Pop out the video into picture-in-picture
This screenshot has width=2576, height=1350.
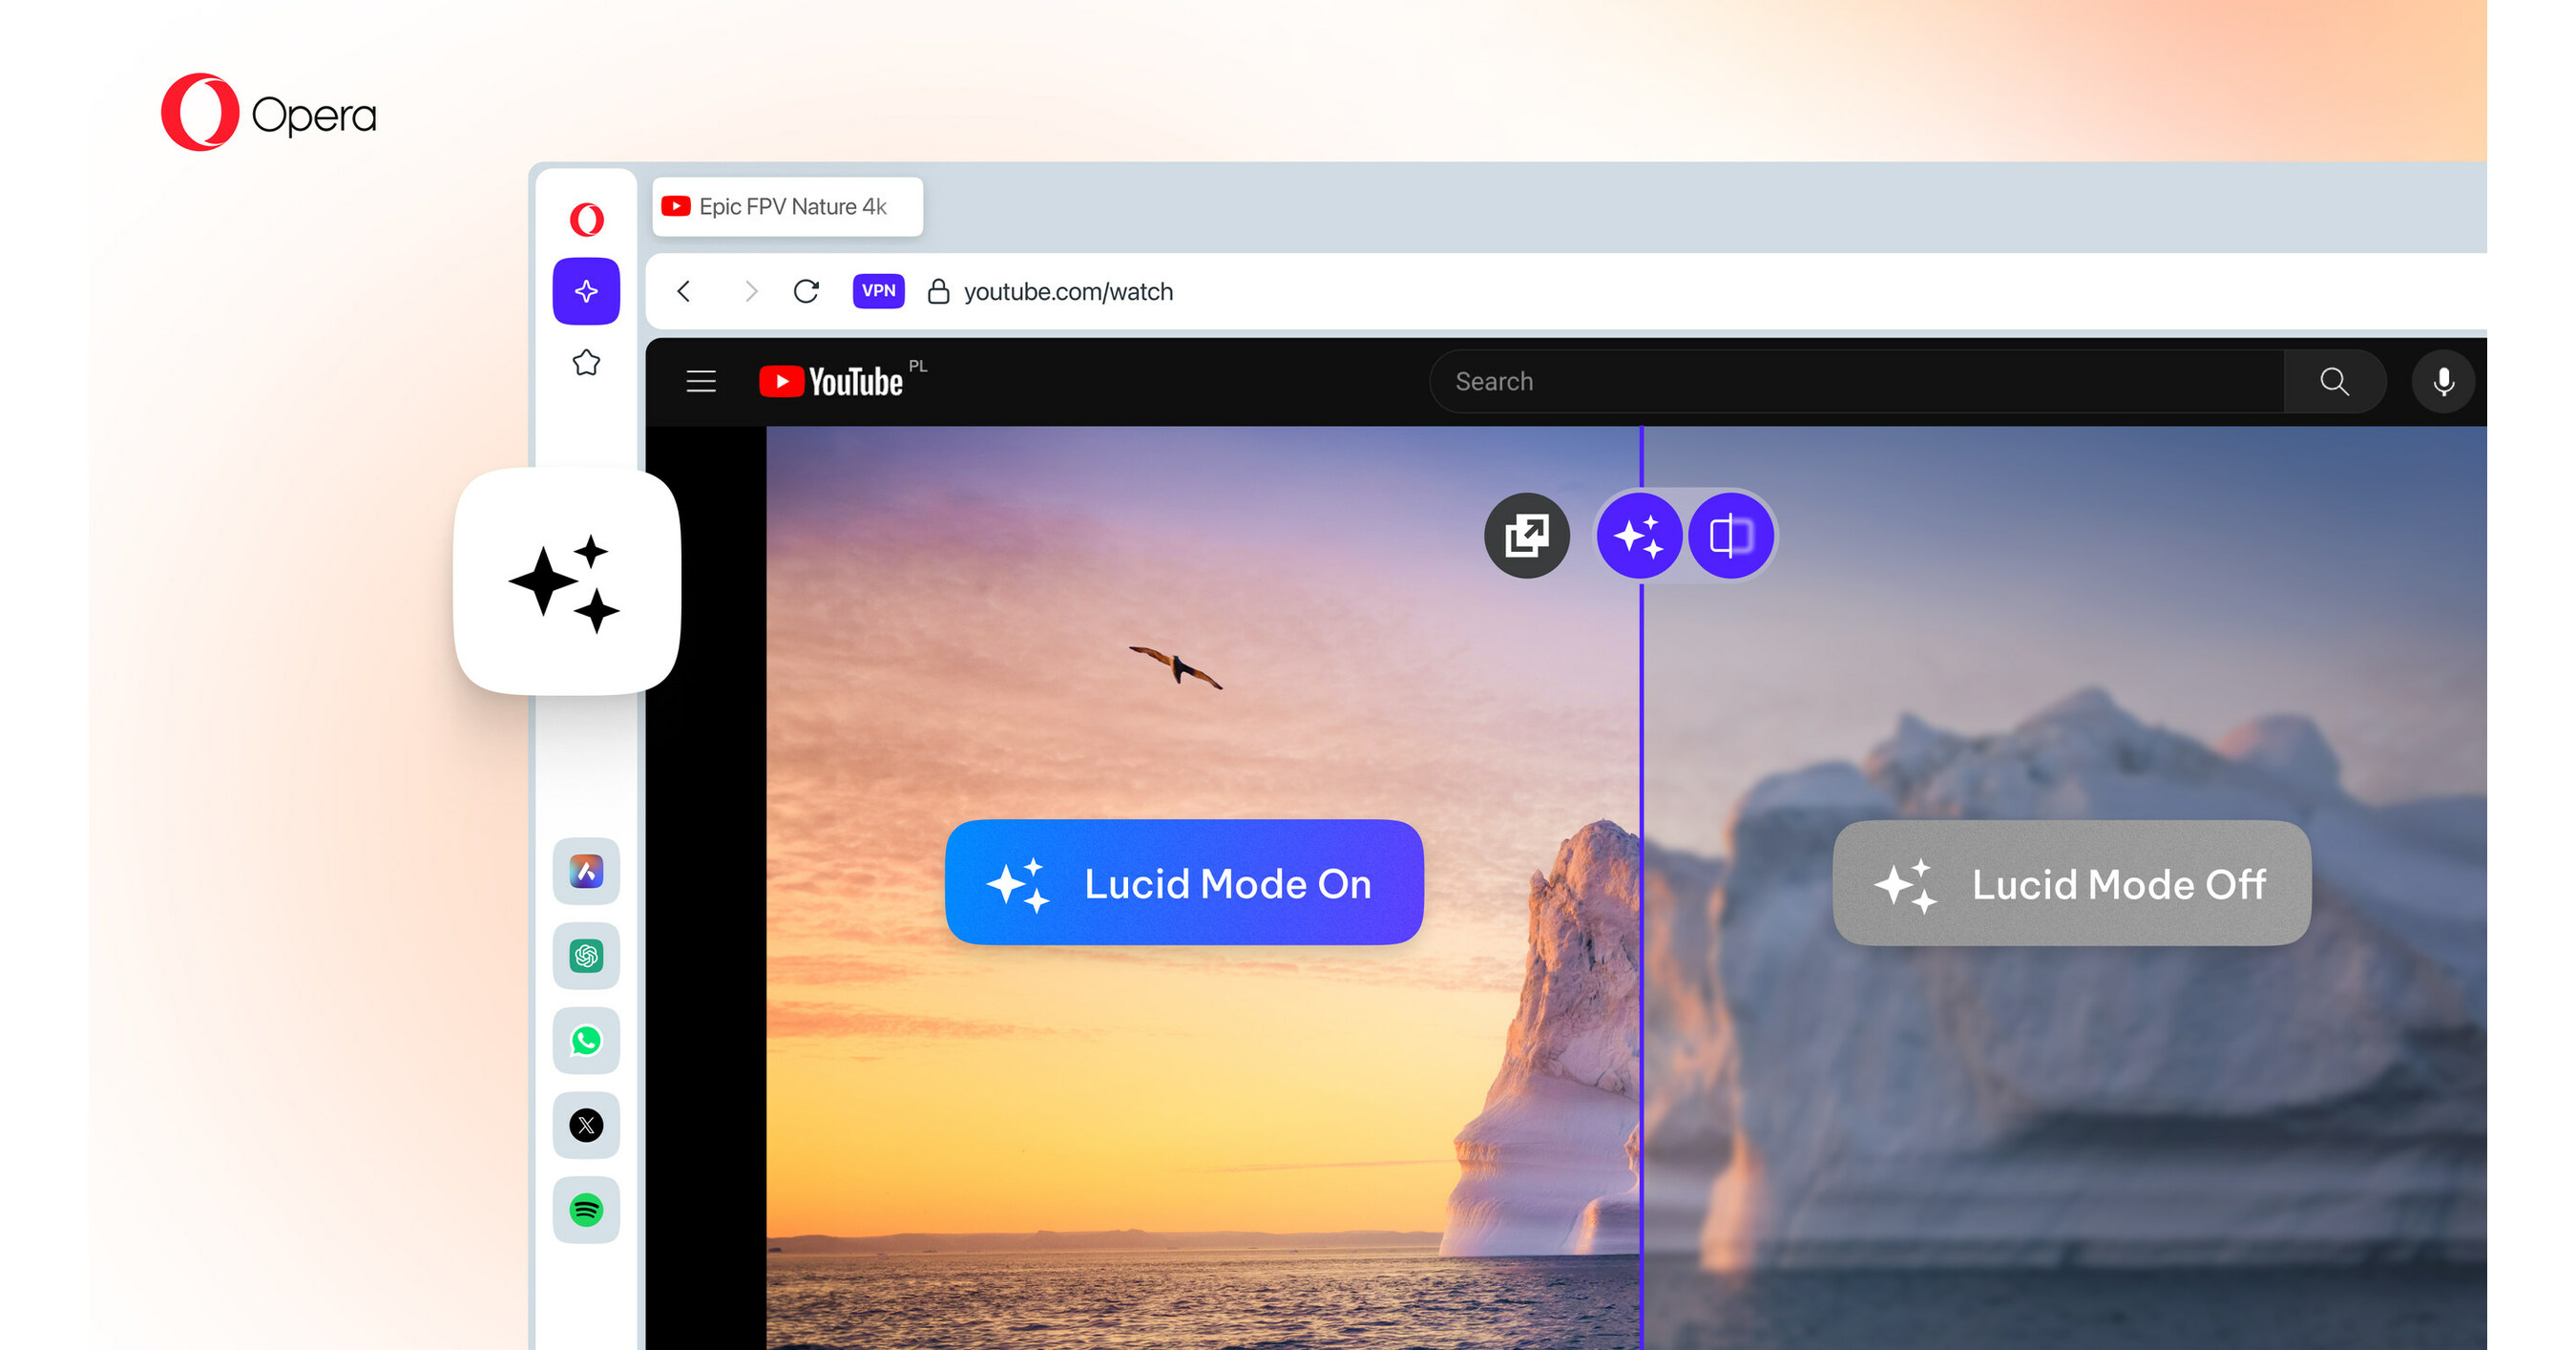1527,536
